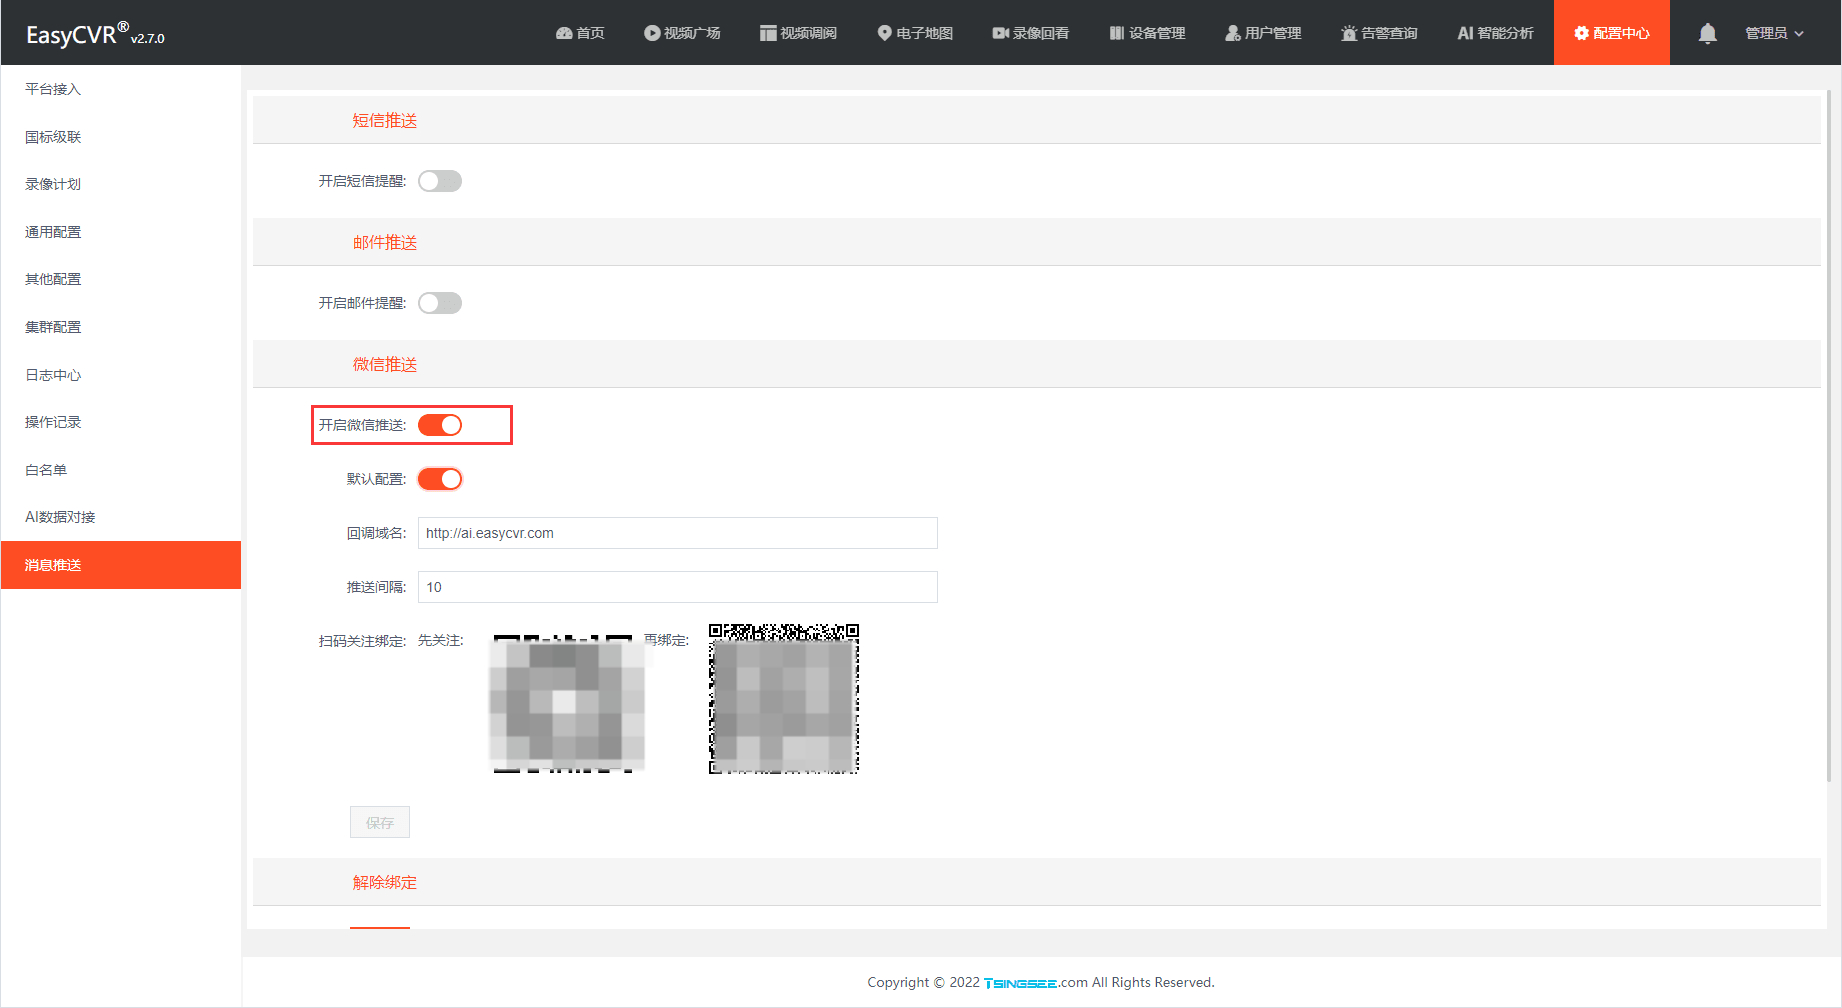
Task: Click the 配置中心 gear icon
Action: pos(1581,33)
